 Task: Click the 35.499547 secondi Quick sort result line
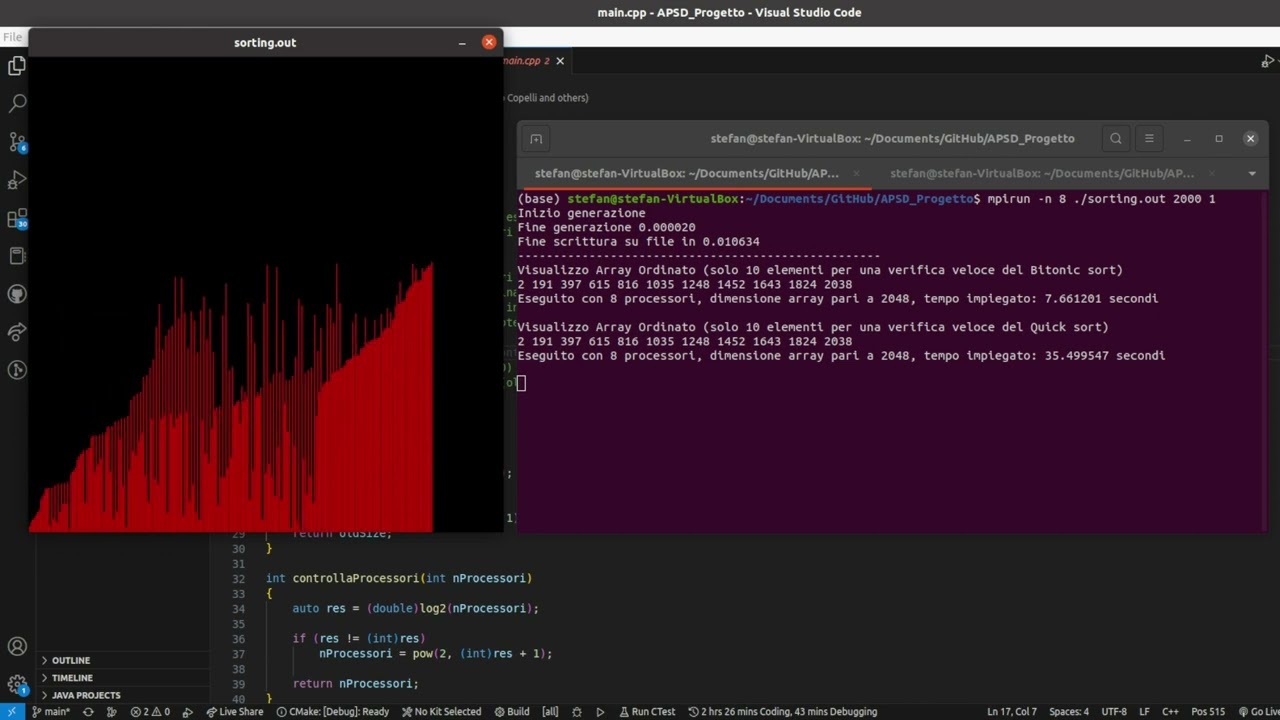pyautogui.click(x=841, y=355)
